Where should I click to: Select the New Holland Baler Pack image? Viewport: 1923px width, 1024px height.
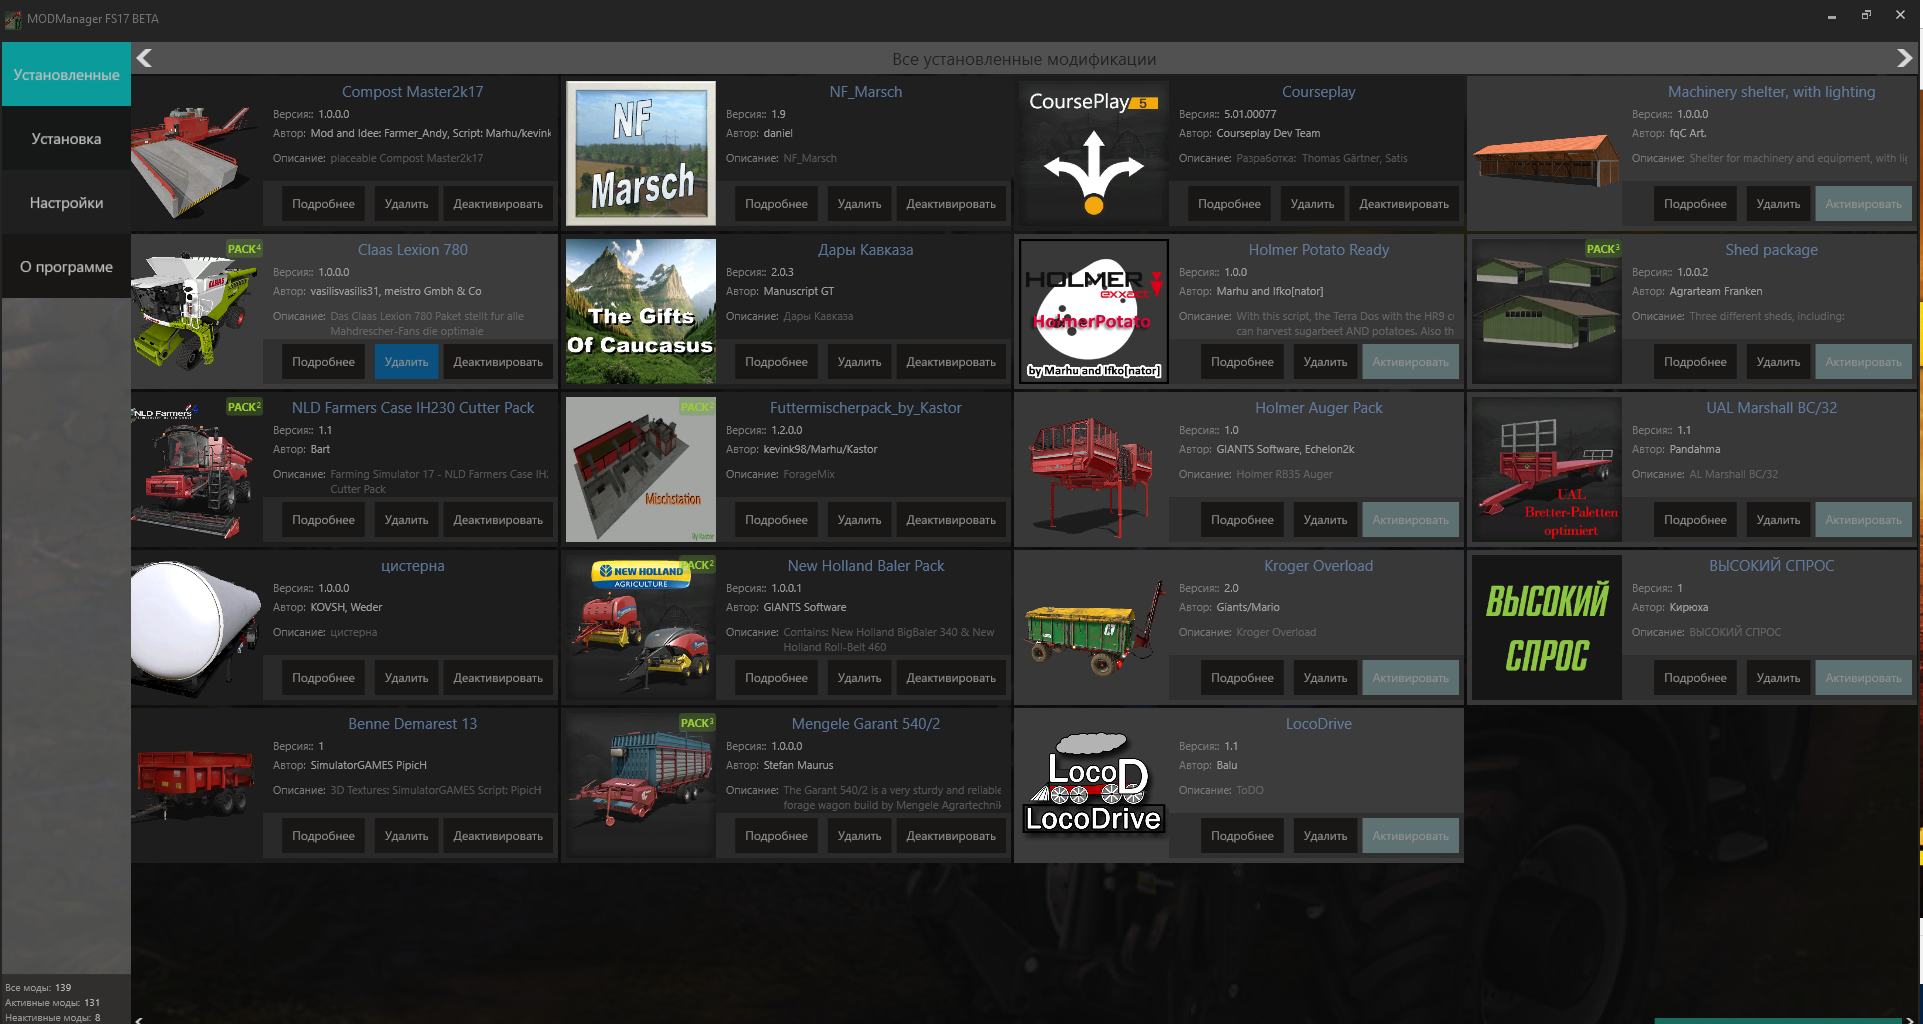(641, 627)
